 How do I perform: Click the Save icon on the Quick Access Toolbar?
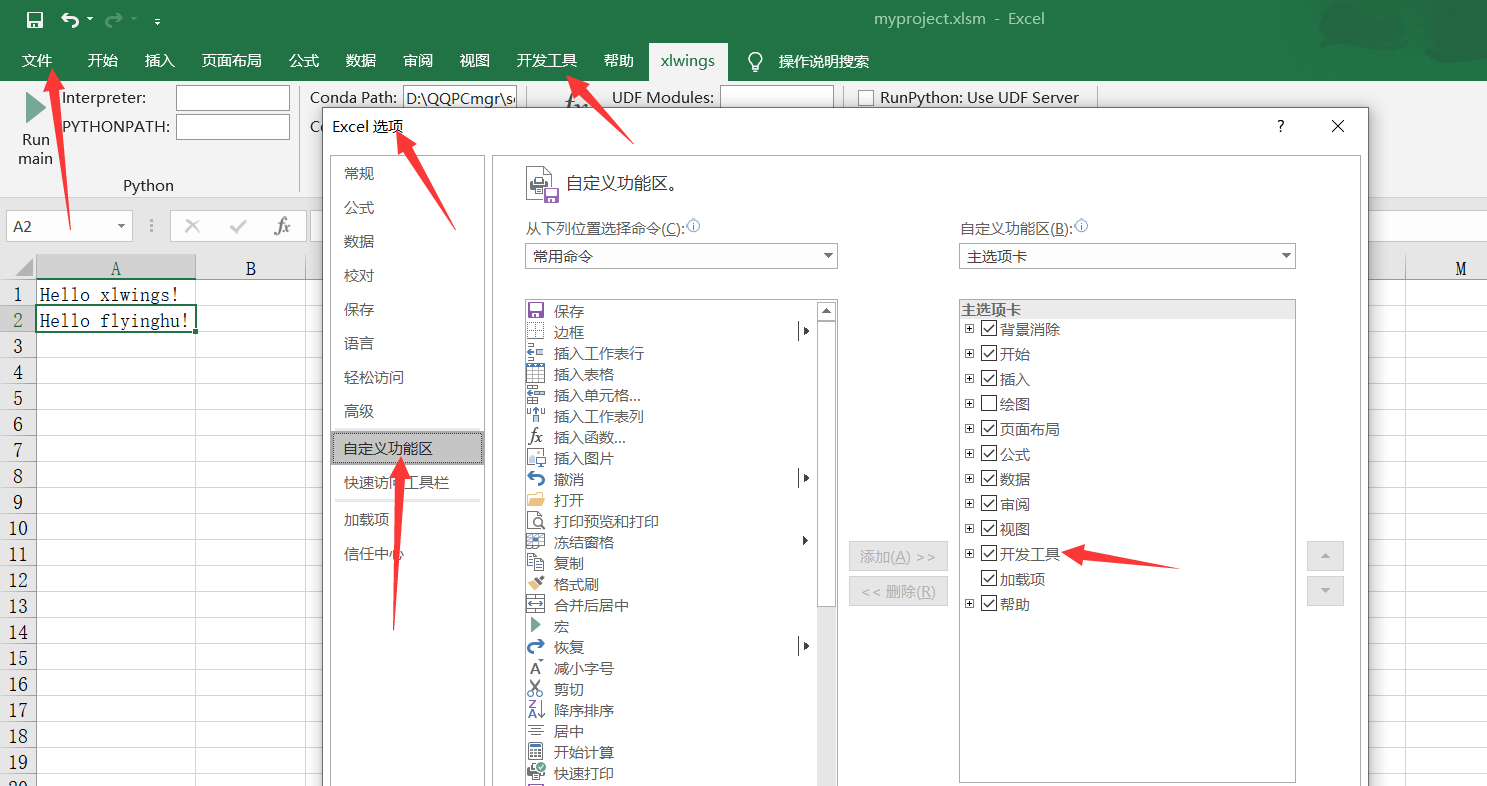tap(34, 18)
